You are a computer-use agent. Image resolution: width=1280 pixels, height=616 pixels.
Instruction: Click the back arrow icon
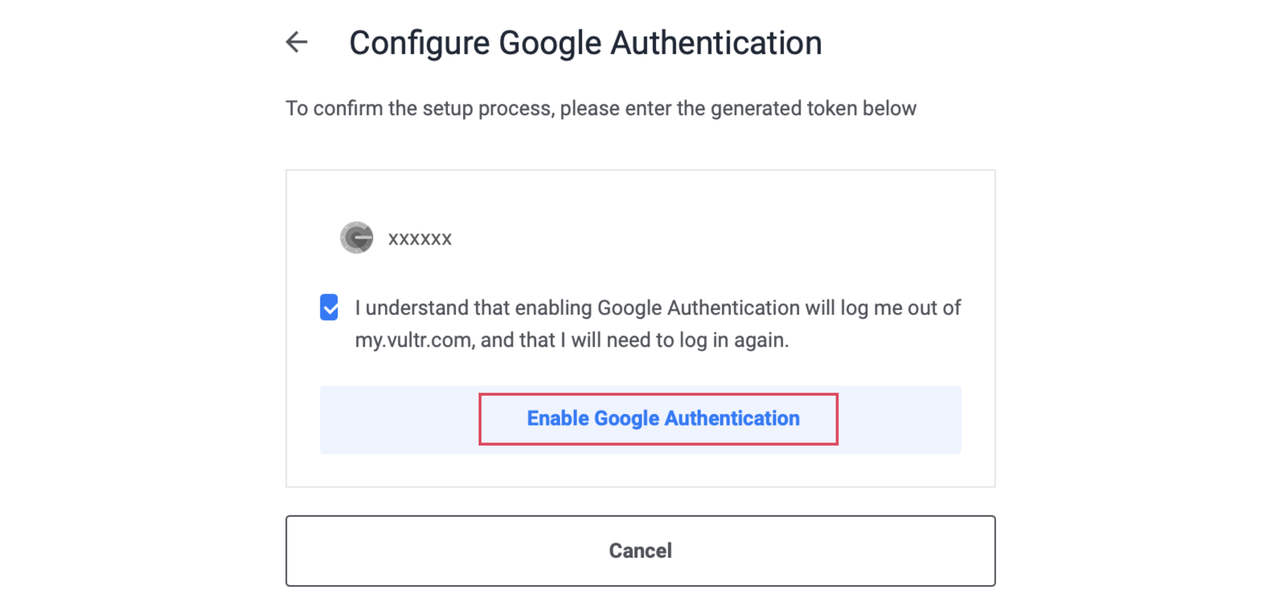297,42
